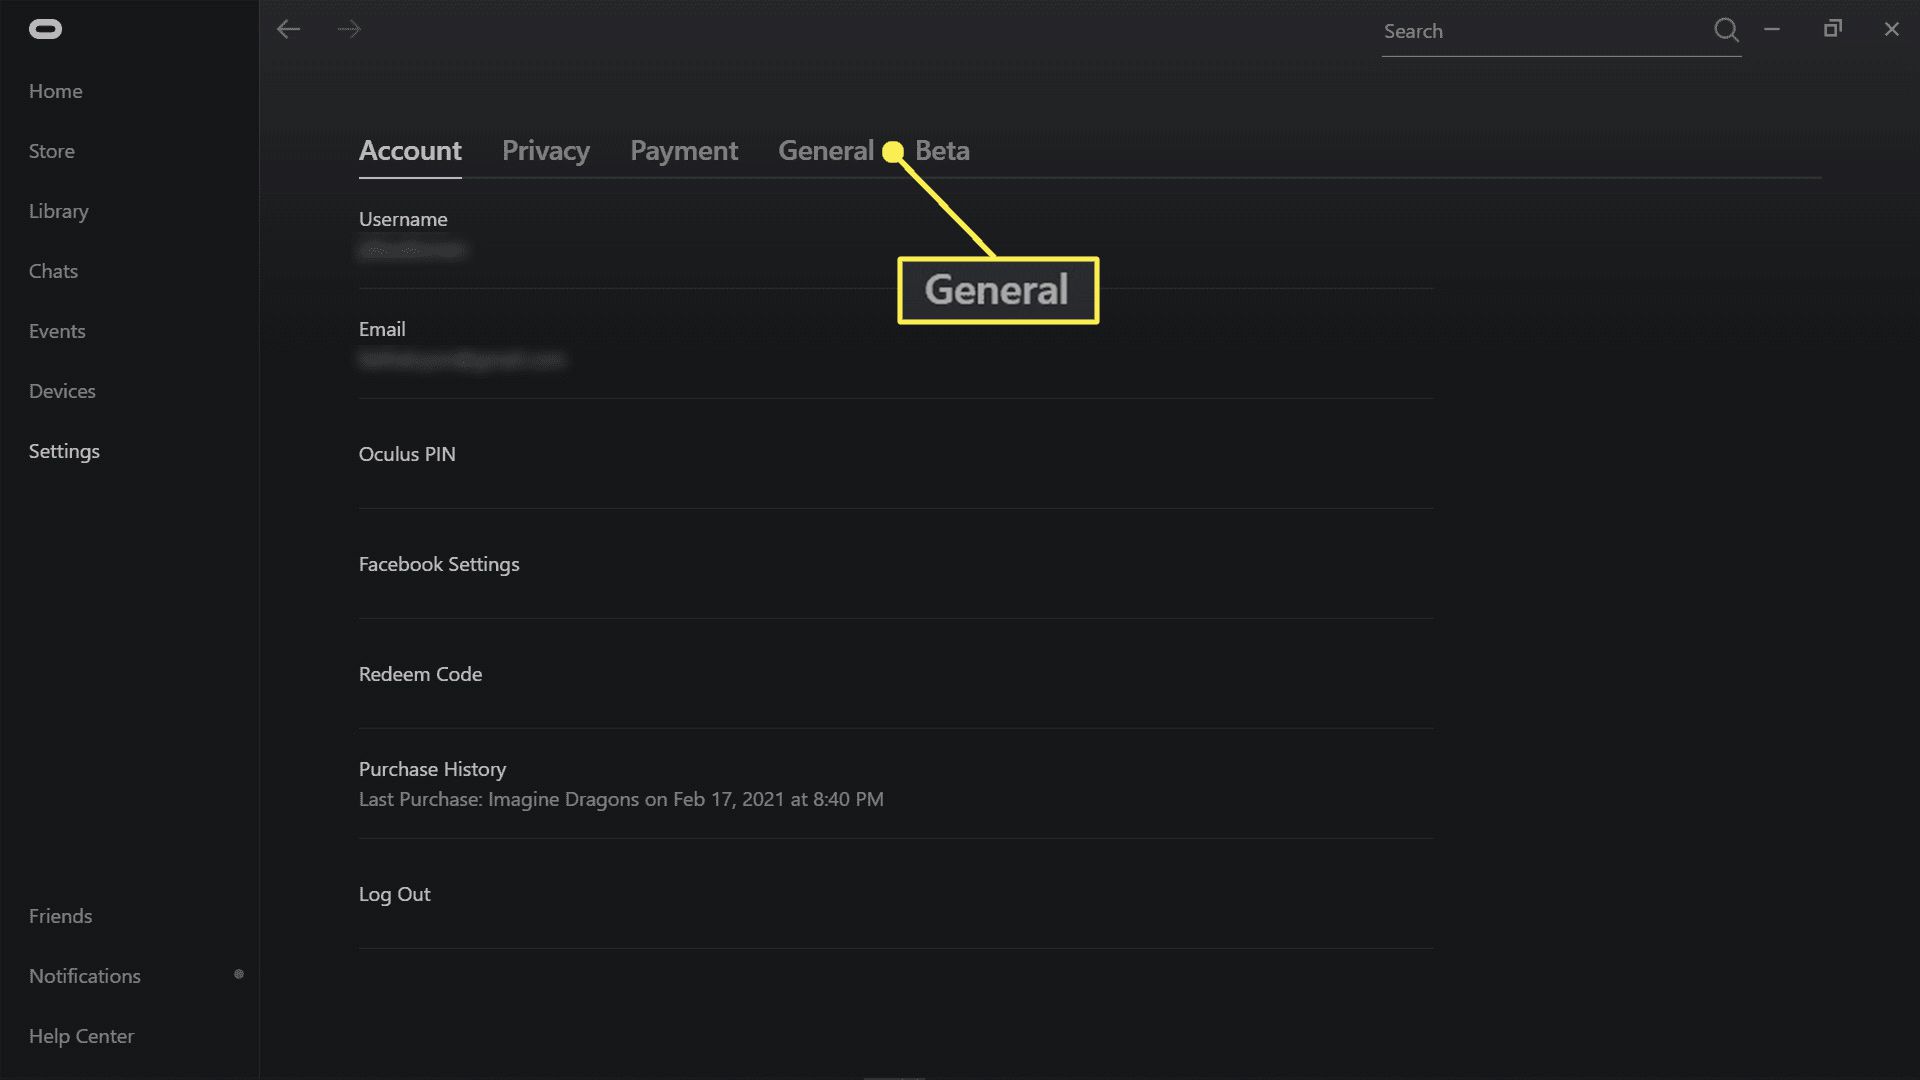The height and width of the screenshot is (1080, 1920).
Task: Click Redeem Code link
Action: (421, 674)
